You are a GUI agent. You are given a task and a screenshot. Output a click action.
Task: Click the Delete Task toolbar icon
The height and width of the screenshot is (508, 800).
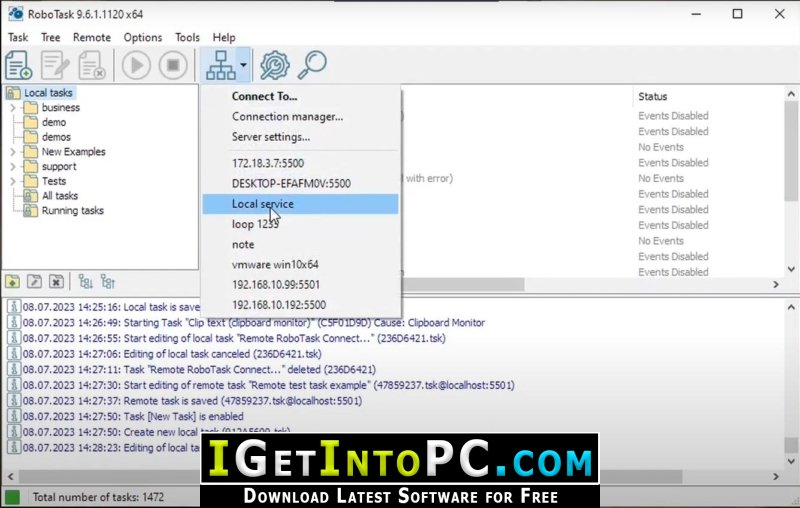click(92, 65)
